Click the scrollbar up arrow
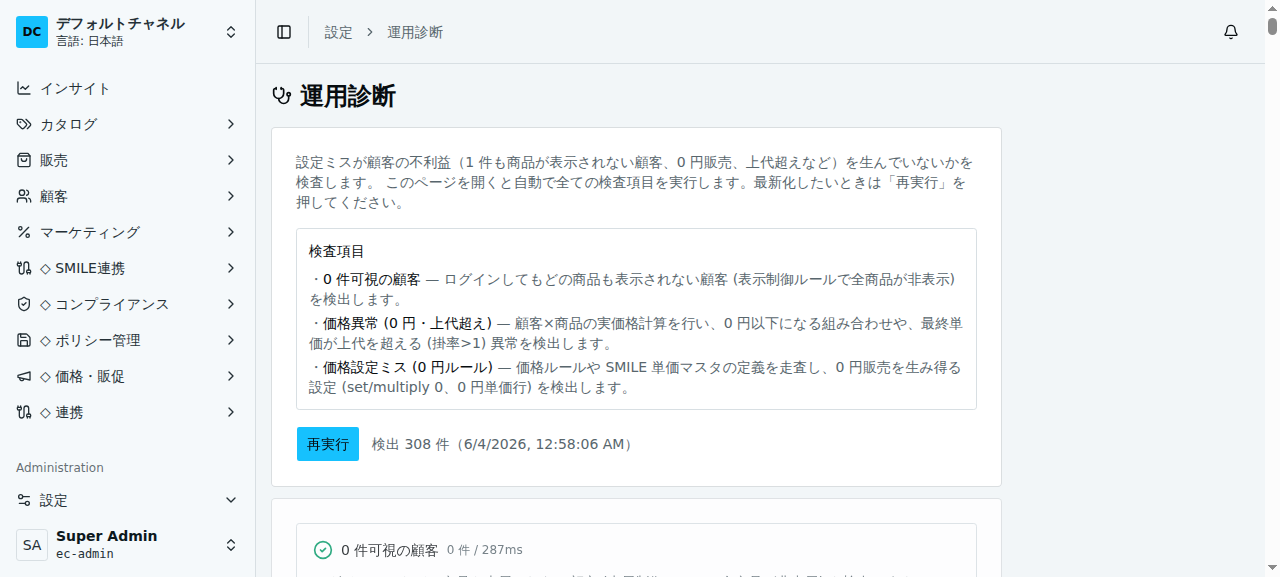The height and width of the screenshot is (577, 1280). point(1272,7)
